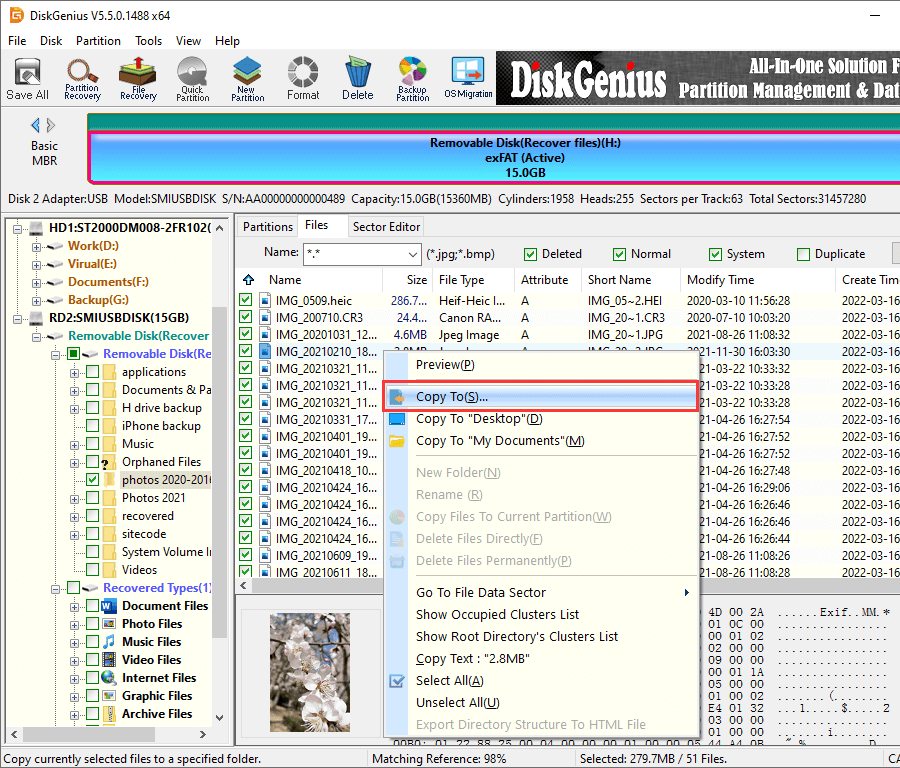The height and width of the screenshot is (768, 900).
Task: Click the Backup Partition icon
Action: tap(412, 79)
